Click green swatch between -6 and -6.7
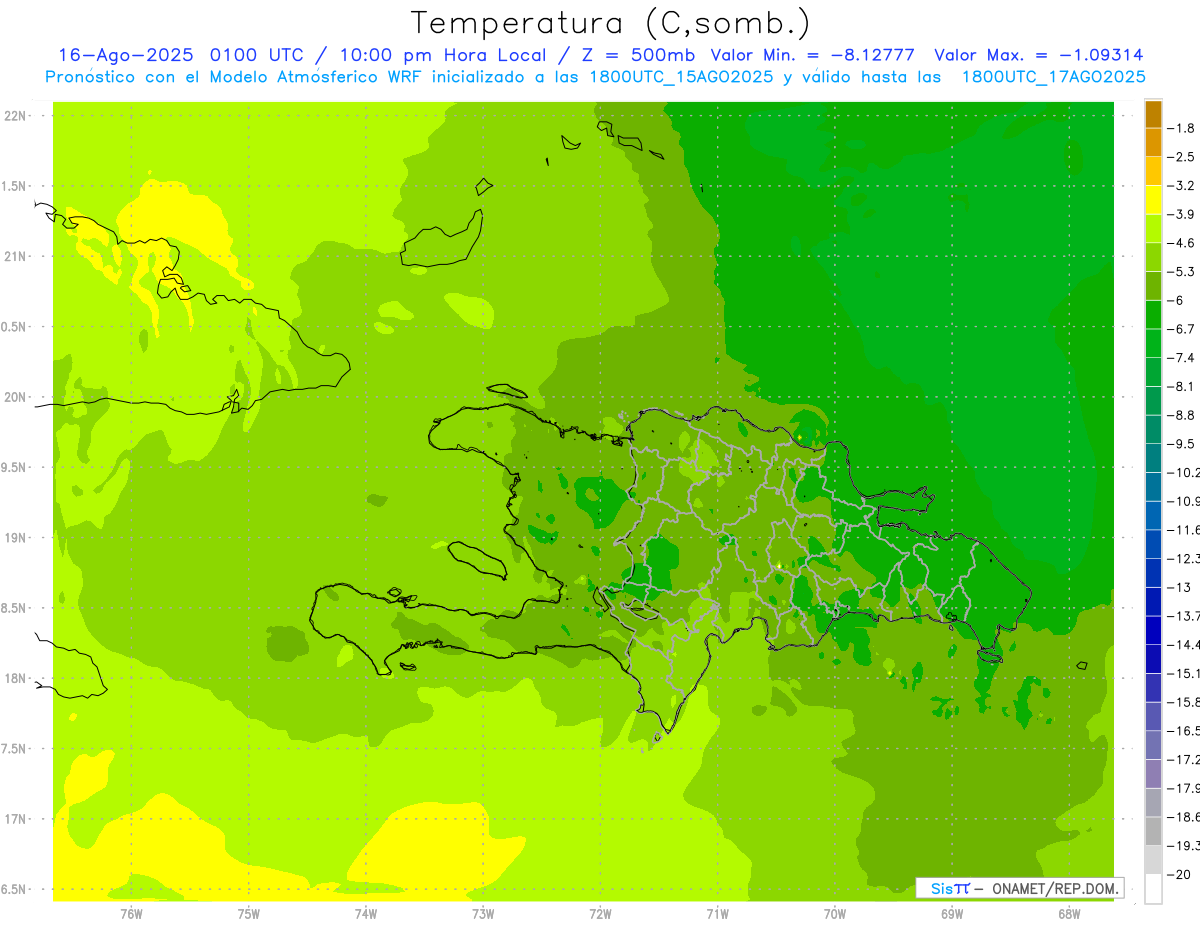This screenshot has height=927, width=1200. [1153, 315]
